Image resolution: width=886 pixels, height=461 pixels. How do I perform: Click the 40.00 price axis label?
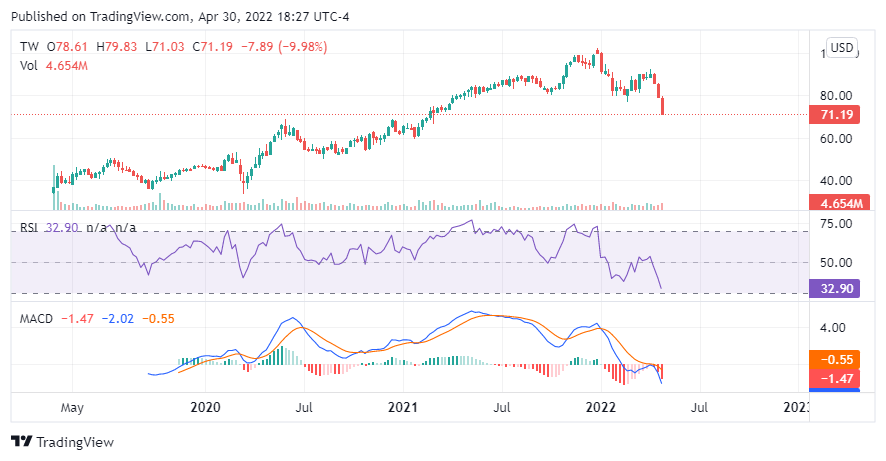click(836, 181)
